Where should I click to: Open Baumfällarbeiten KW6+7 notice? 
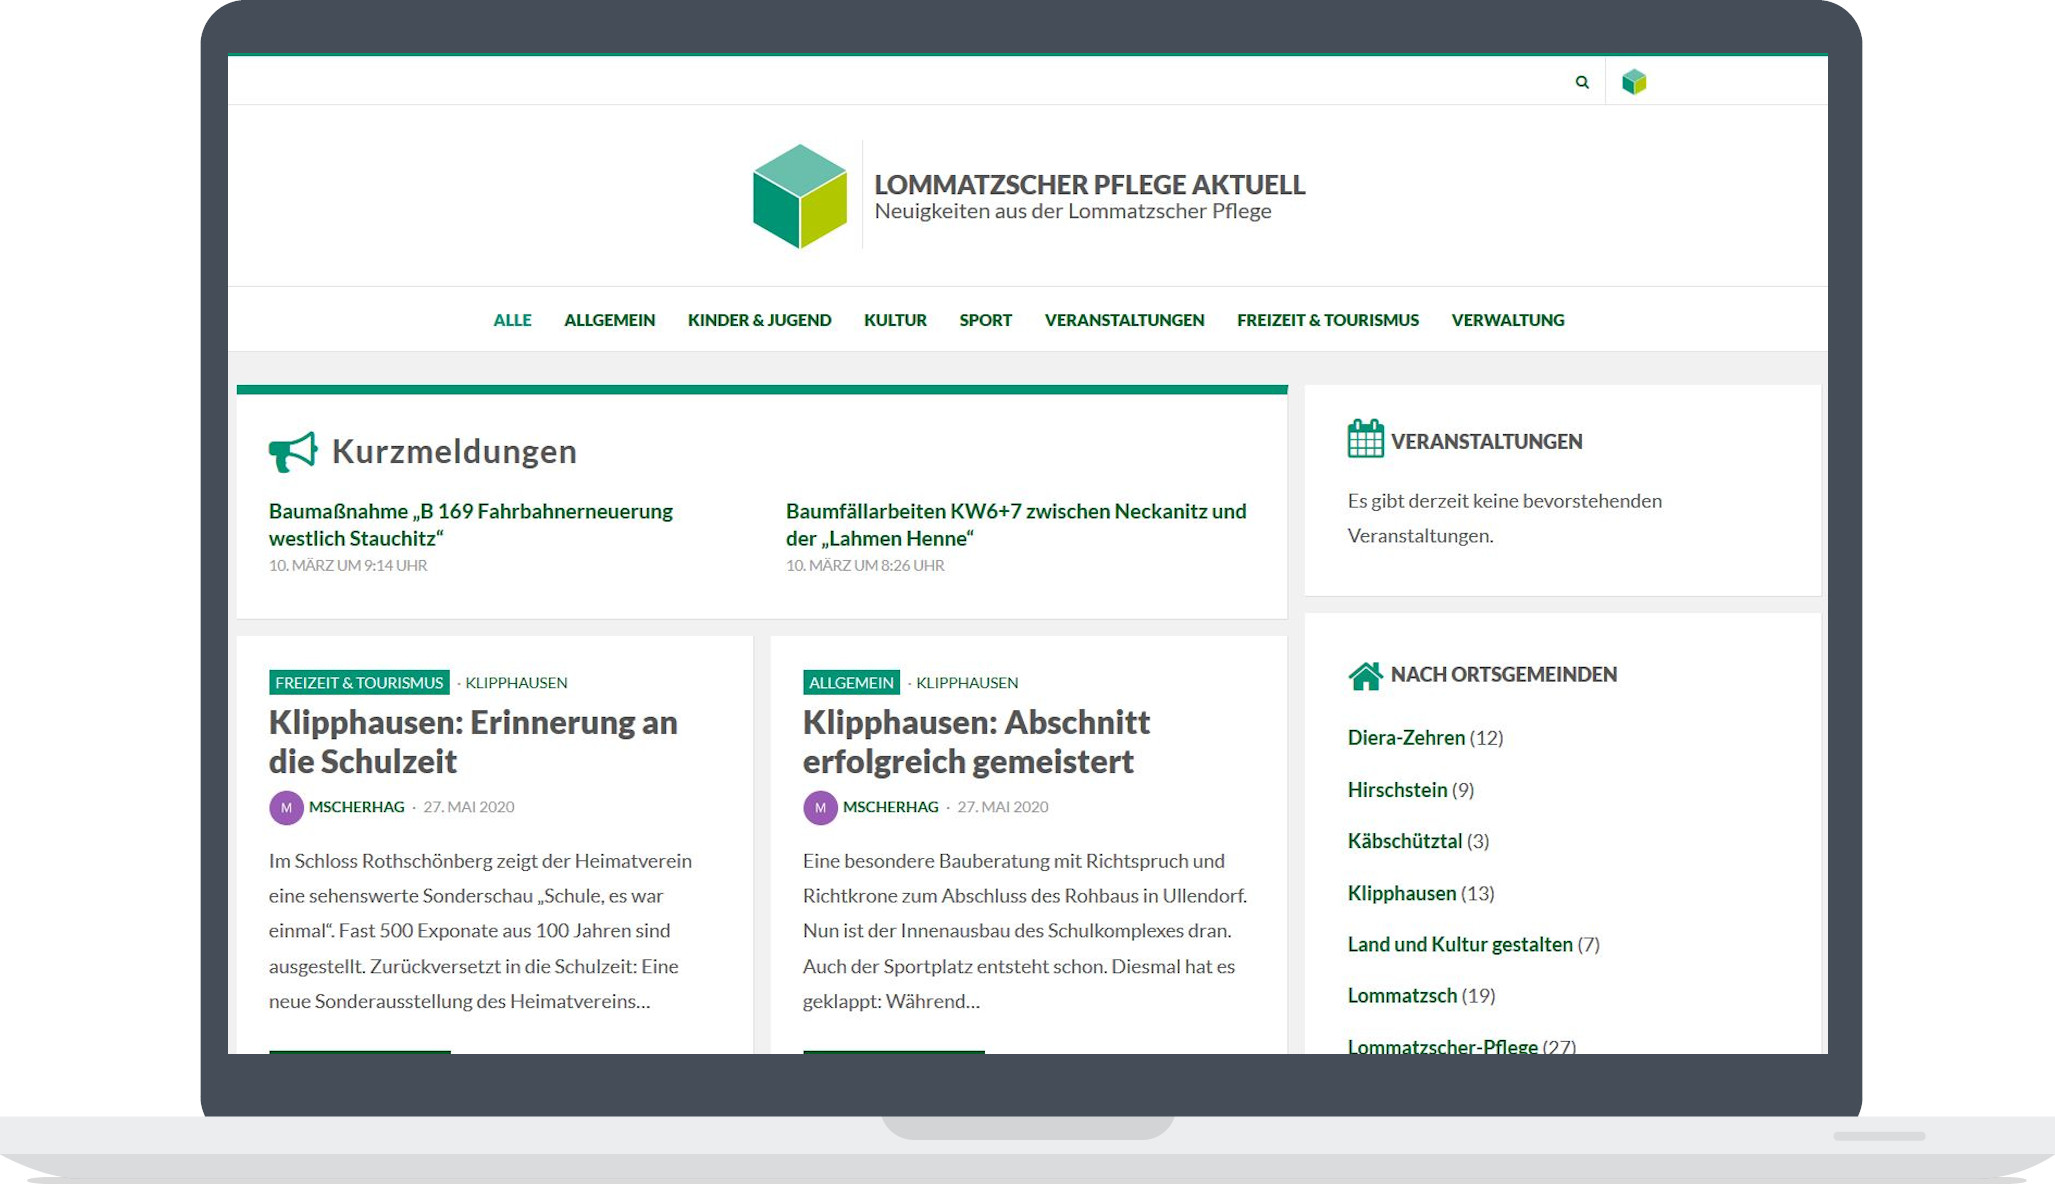point(1016,524)
